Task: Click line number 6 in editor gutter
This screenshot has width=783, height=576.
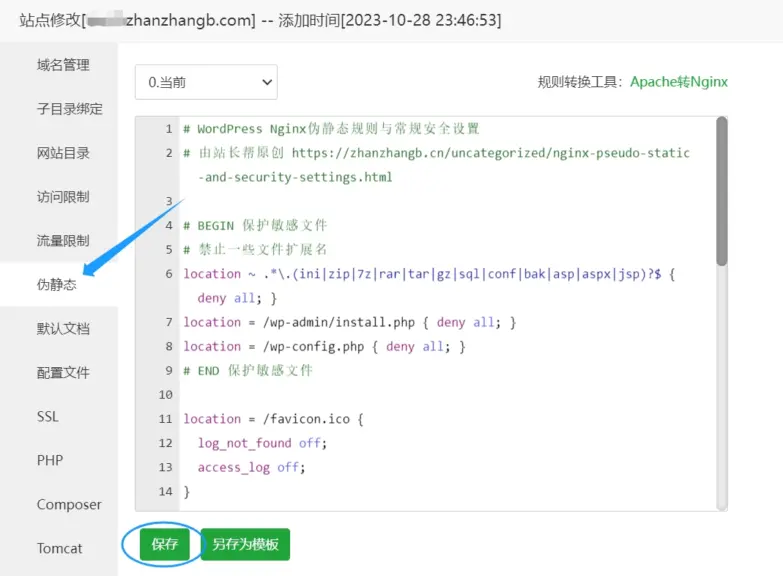Action: (169, 274)
